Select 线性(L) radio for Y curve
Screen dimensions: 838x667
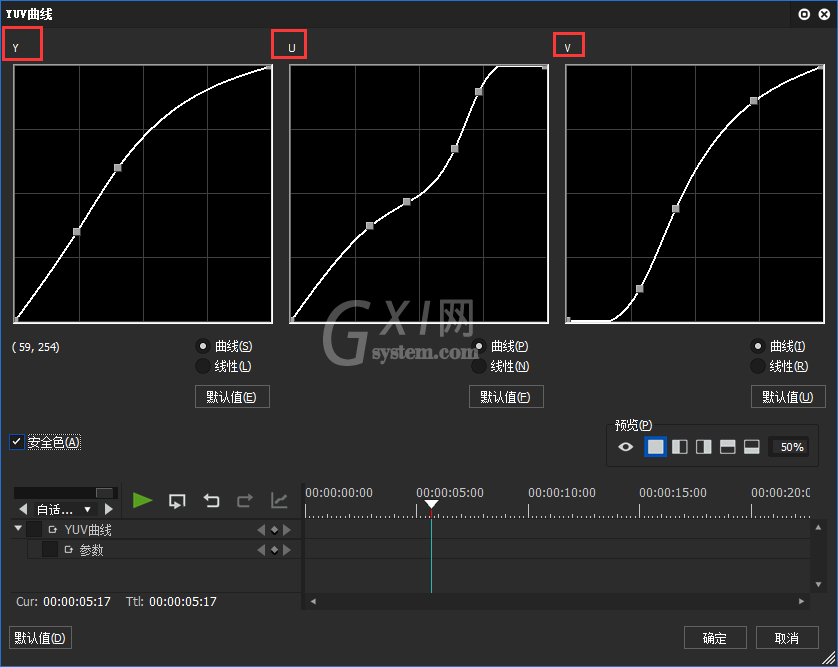(203, 366)
